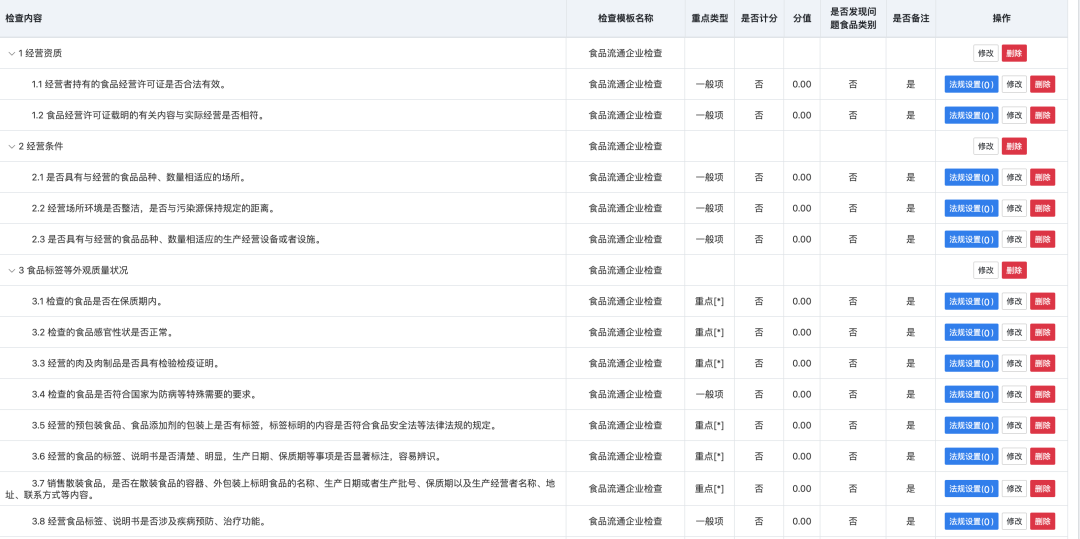The image size is (1080, 539).
Task: Open 法规设置 for row 3.2
Action: pos(971,332)
